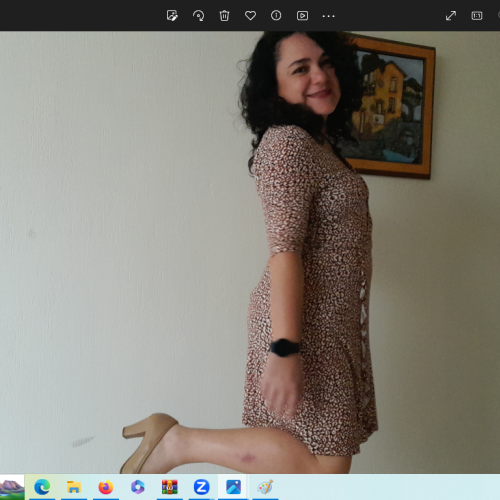
Task: Click the displayed photo of the woman
Action: [x=250, y=252]
